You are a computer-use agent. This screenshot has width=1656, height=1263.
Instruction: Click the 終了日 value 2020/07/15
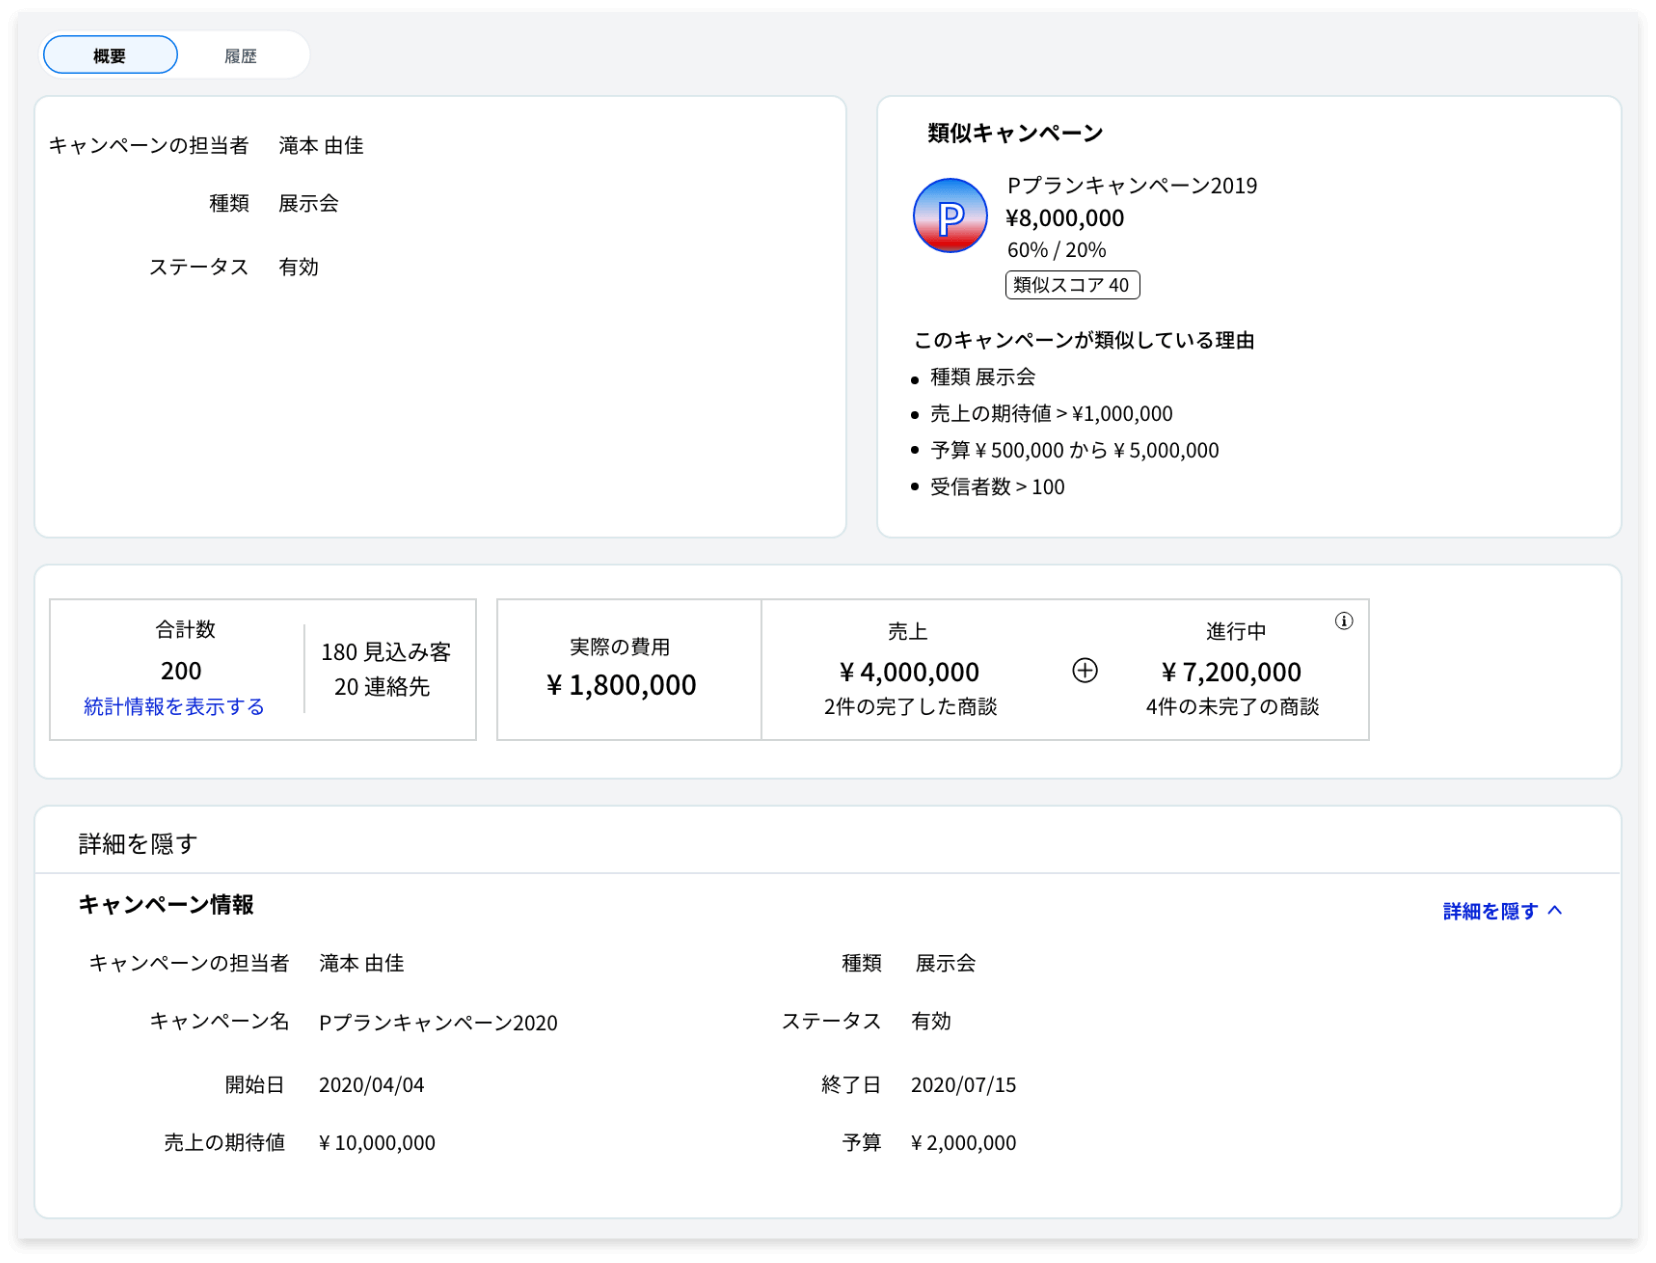(x=963, y=1085)
